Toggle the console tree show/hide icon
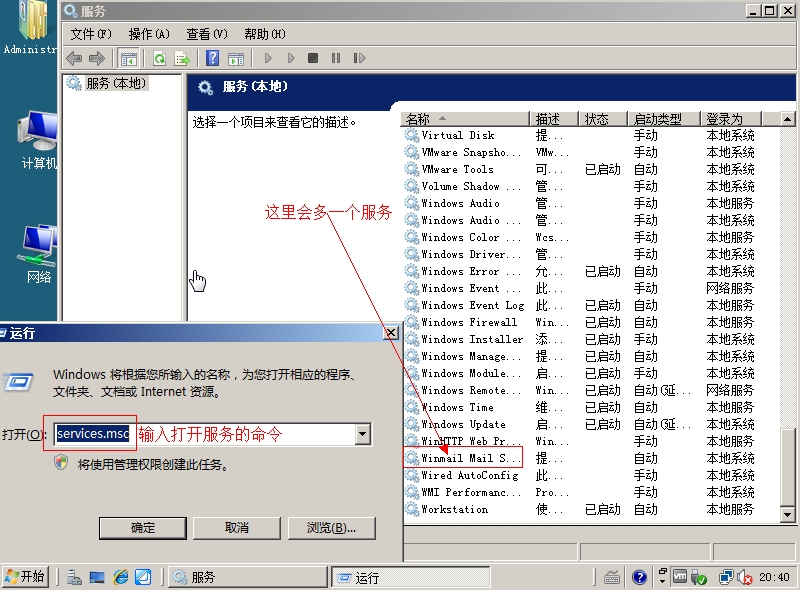The width and height of the screenshot is (800, 590). (x=129, y=58)
